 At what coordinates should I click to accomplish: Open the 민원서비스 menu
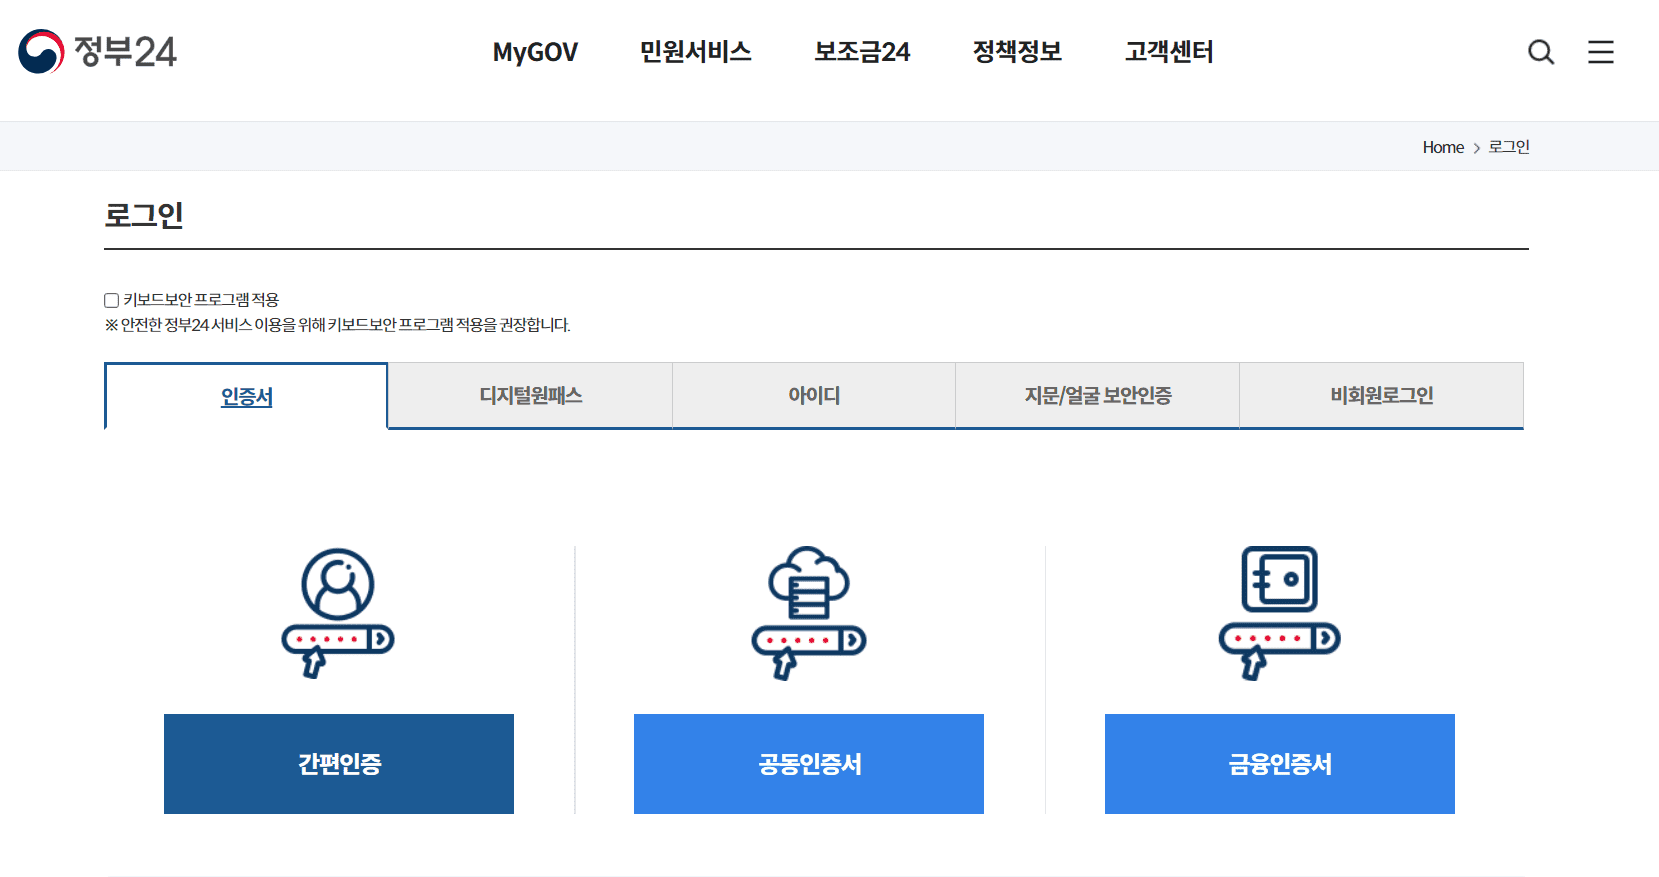tap(696, 52)
